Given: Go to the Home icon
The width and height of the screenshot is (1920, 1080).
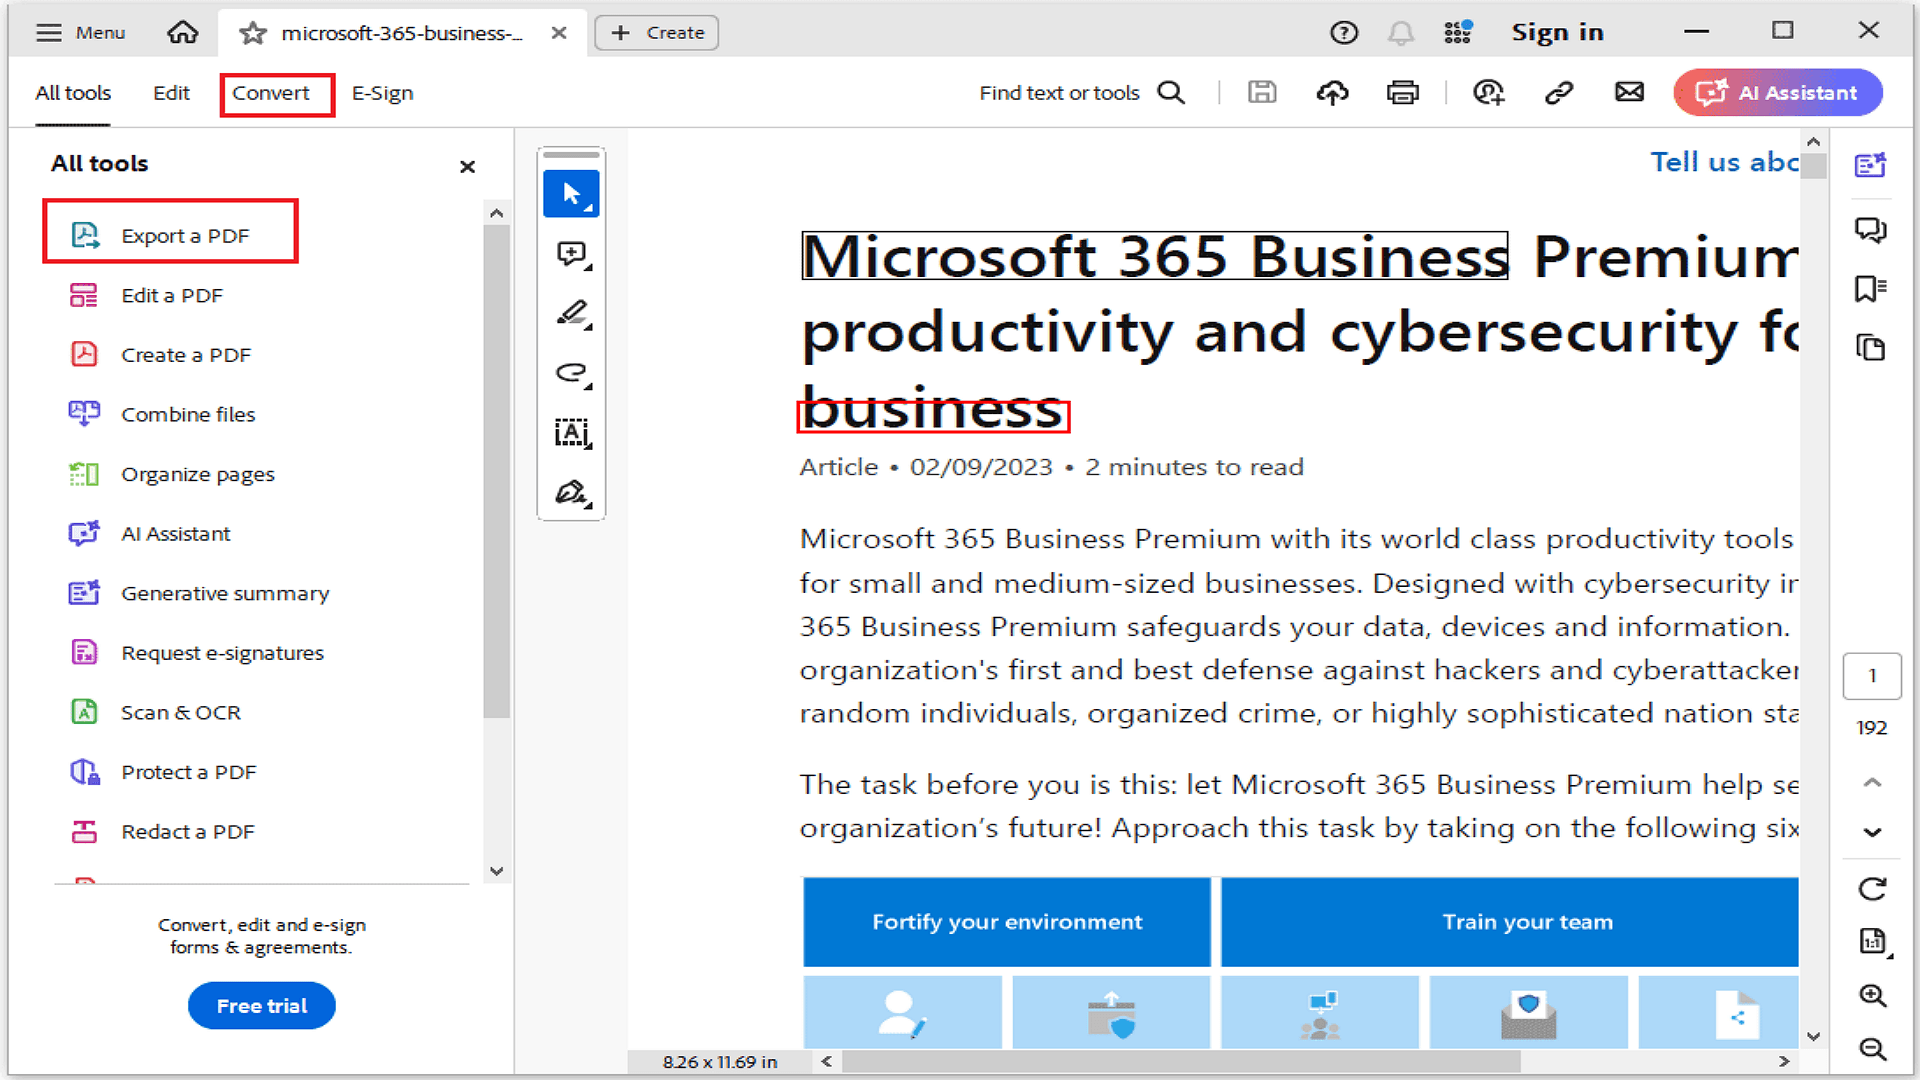Looking at the screenshot, I should 182,33.
